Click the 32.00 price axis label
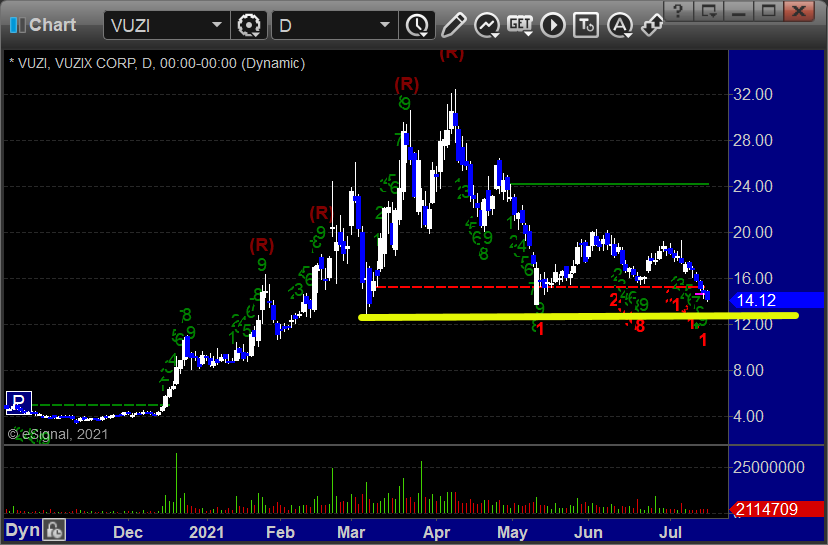The width and height of the screenshot is (828, 545). tap(752, 95)
